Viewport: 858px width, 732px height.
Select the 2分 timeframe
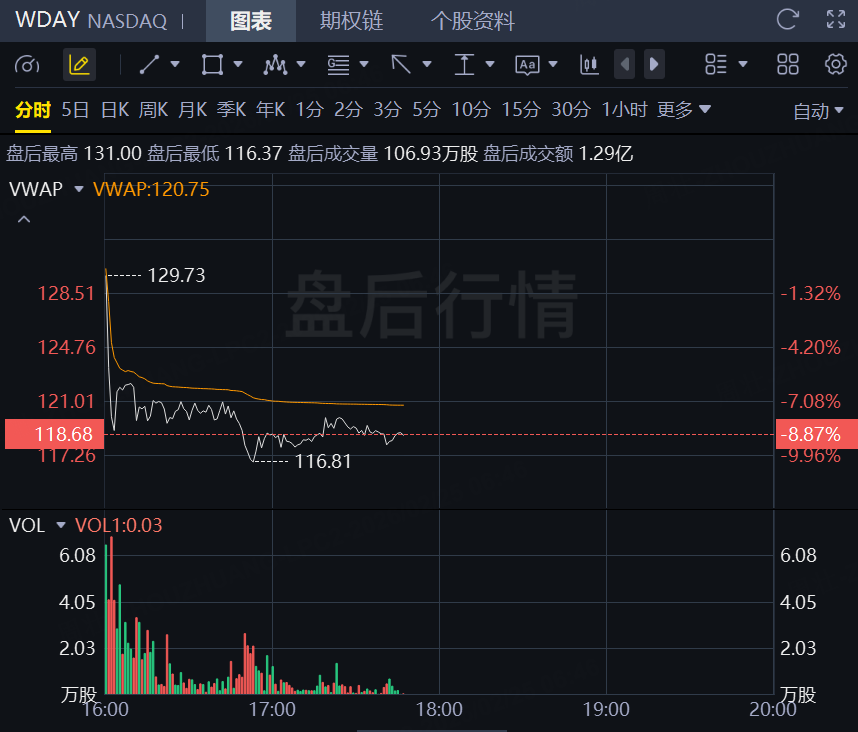tap(349, 110)
